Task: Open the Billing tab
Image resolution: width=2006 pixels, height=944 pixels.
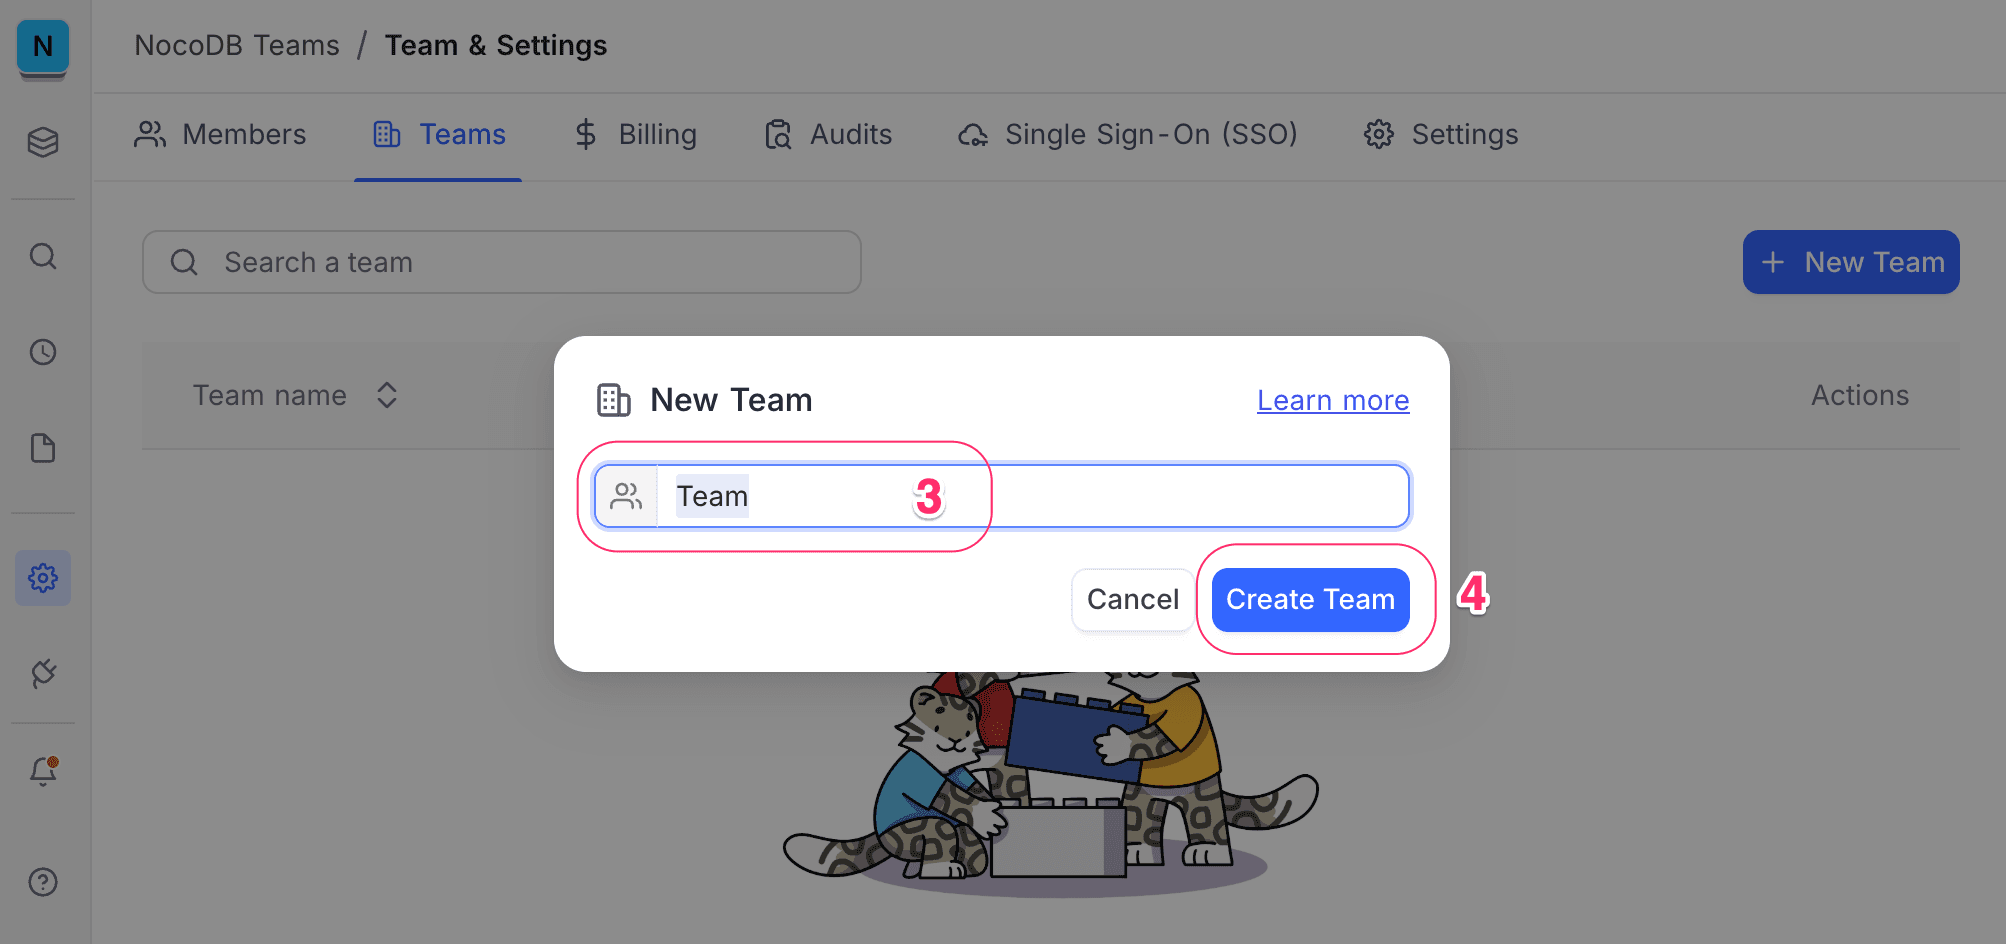Action: click(x=634, y=134)
